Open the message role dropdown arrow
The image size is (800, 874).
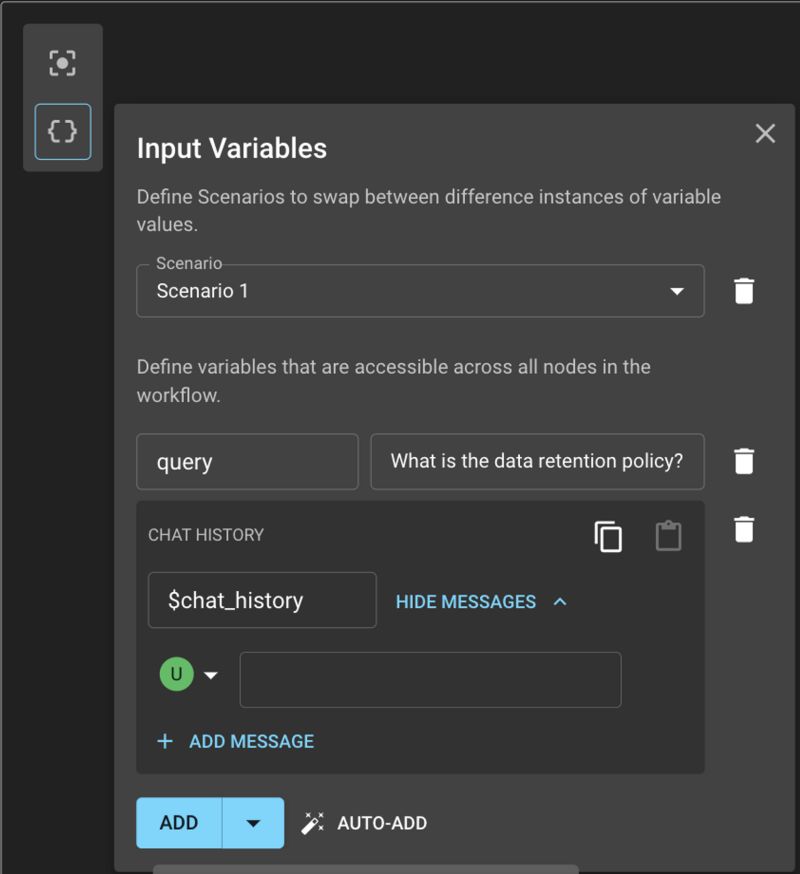[211, 675]
